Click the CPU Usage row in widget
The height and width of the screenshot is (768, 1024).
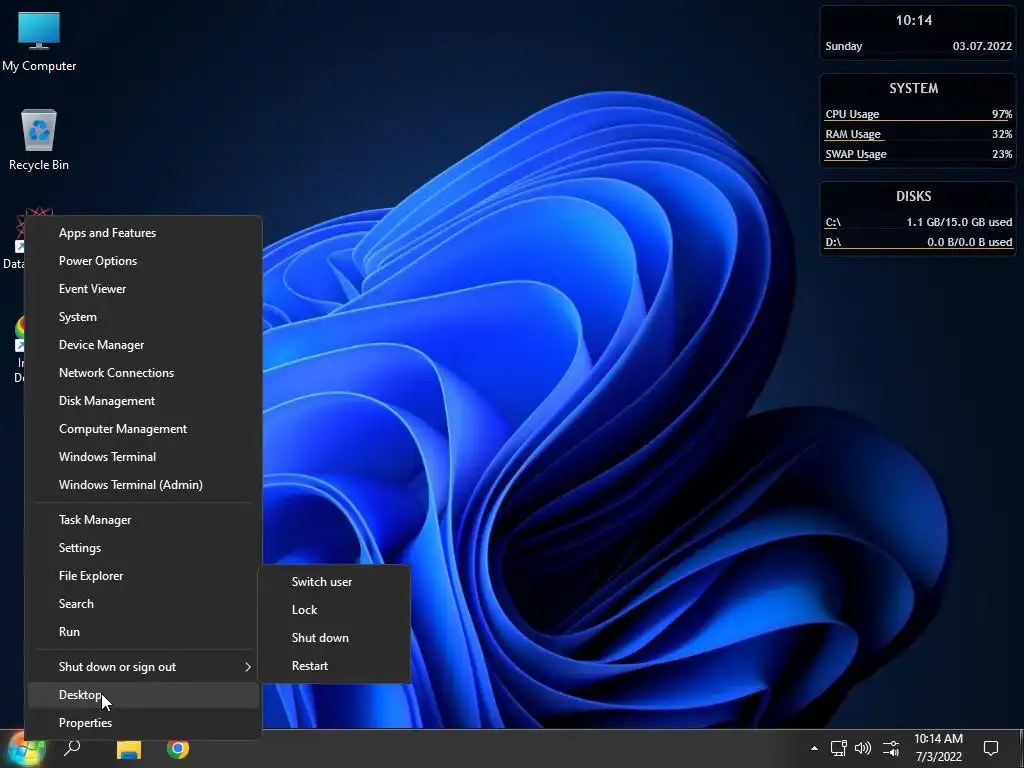tap(918, 114)
